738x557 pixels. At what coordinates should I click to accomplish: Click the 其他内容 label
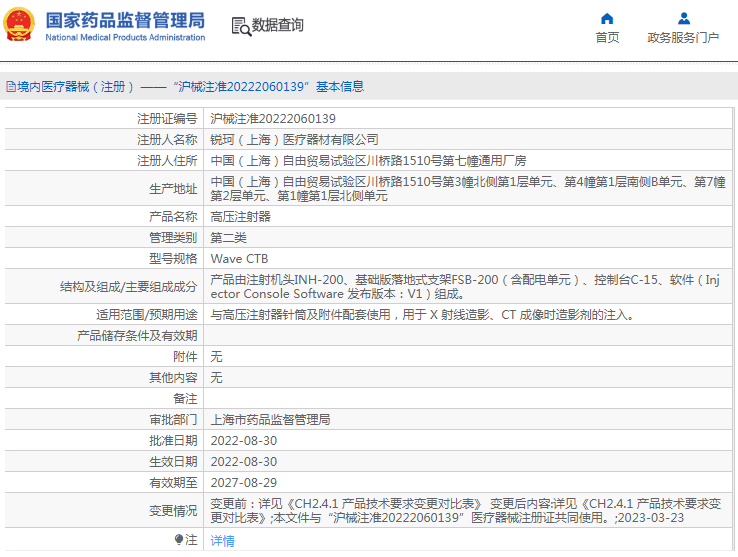pyautogui.click(x=173, y=378)
